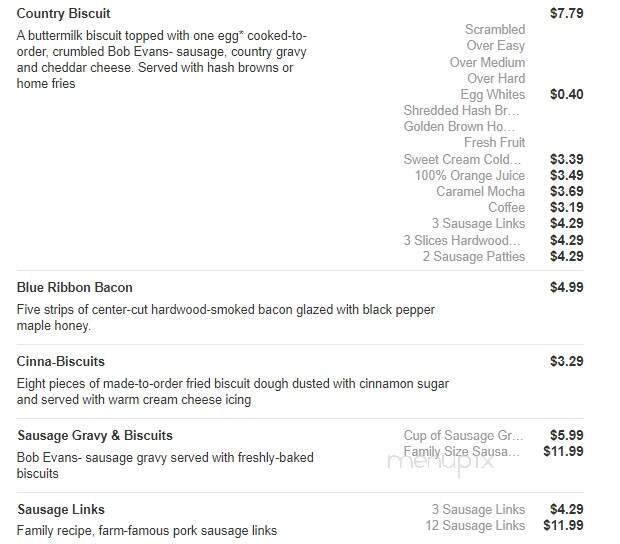Select the Over Medium egg option
620x544 pixels.
coord(487,62)
